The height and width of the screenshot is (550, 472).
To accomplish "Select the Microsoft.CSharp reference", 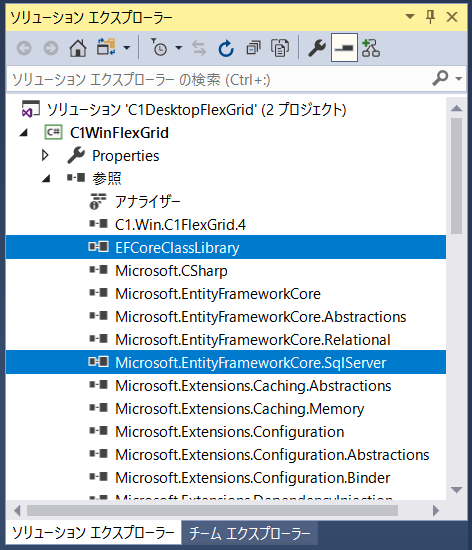I will [171, 271].
